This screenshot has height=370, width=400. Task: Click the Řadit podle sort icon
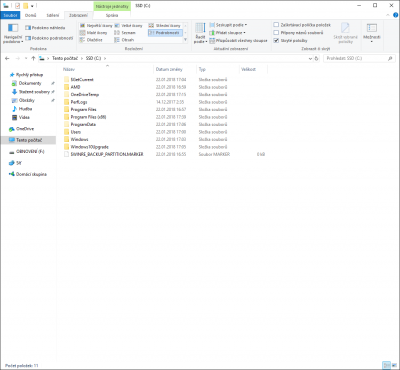(200, 33)
